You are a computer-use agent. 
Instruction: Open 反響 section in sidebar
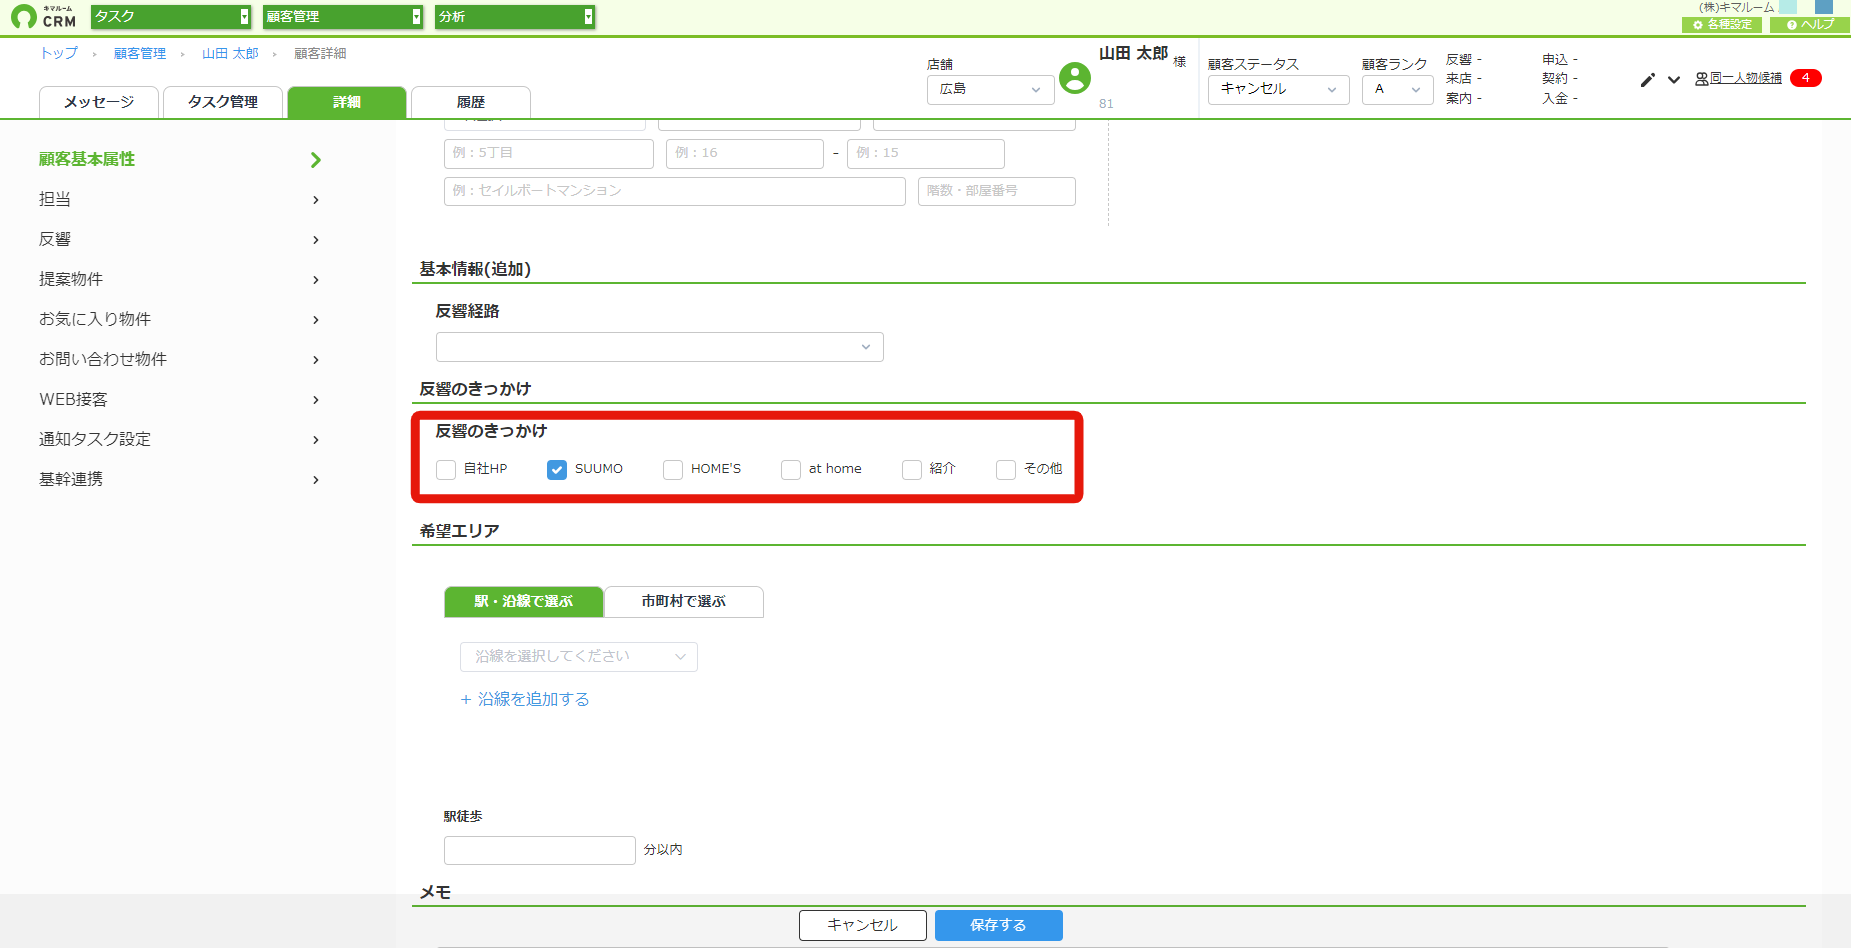(x=55, y=239)
